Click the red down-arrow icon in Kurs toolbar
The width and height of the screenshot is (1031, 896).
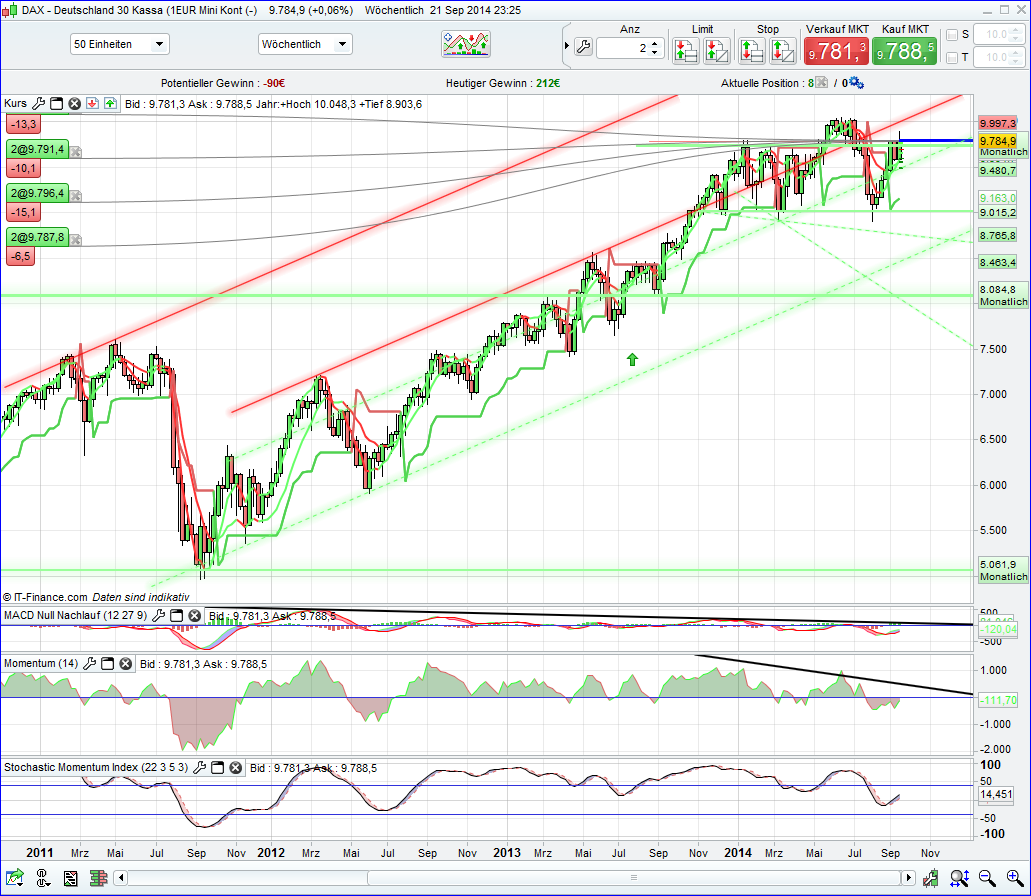[92, 103]
